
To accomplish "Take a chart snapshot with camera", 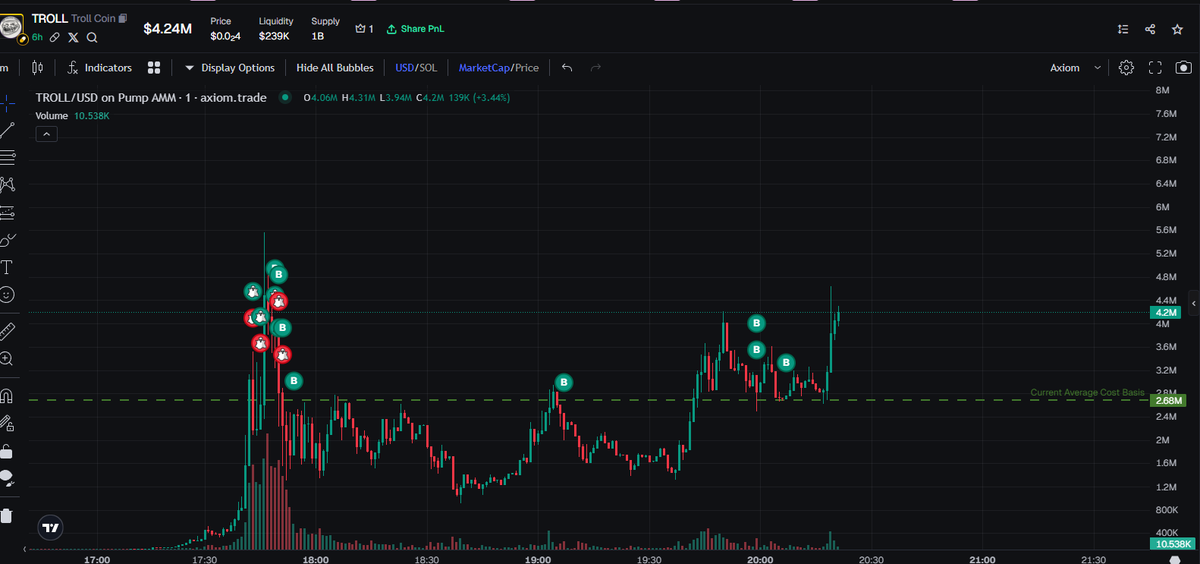I will (1184, 68).
